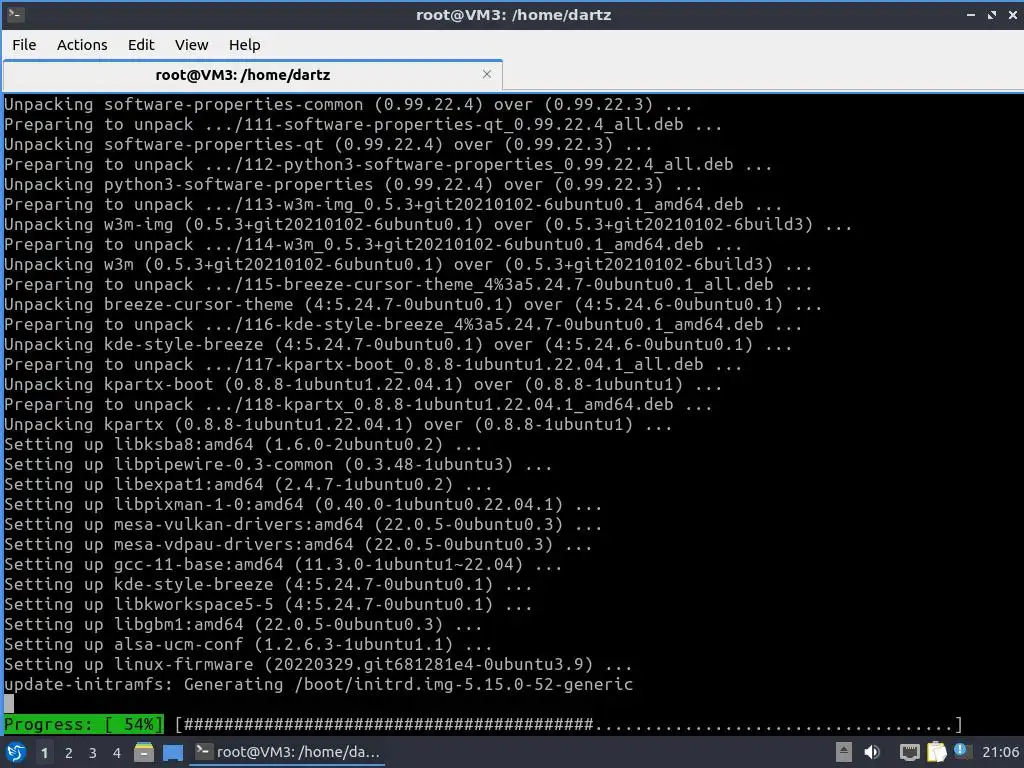1024x768 pixels.
Task: Click the 'Setting up libexpat1:amd64' line
Action: pyautogui.click(x=248, y=485)
